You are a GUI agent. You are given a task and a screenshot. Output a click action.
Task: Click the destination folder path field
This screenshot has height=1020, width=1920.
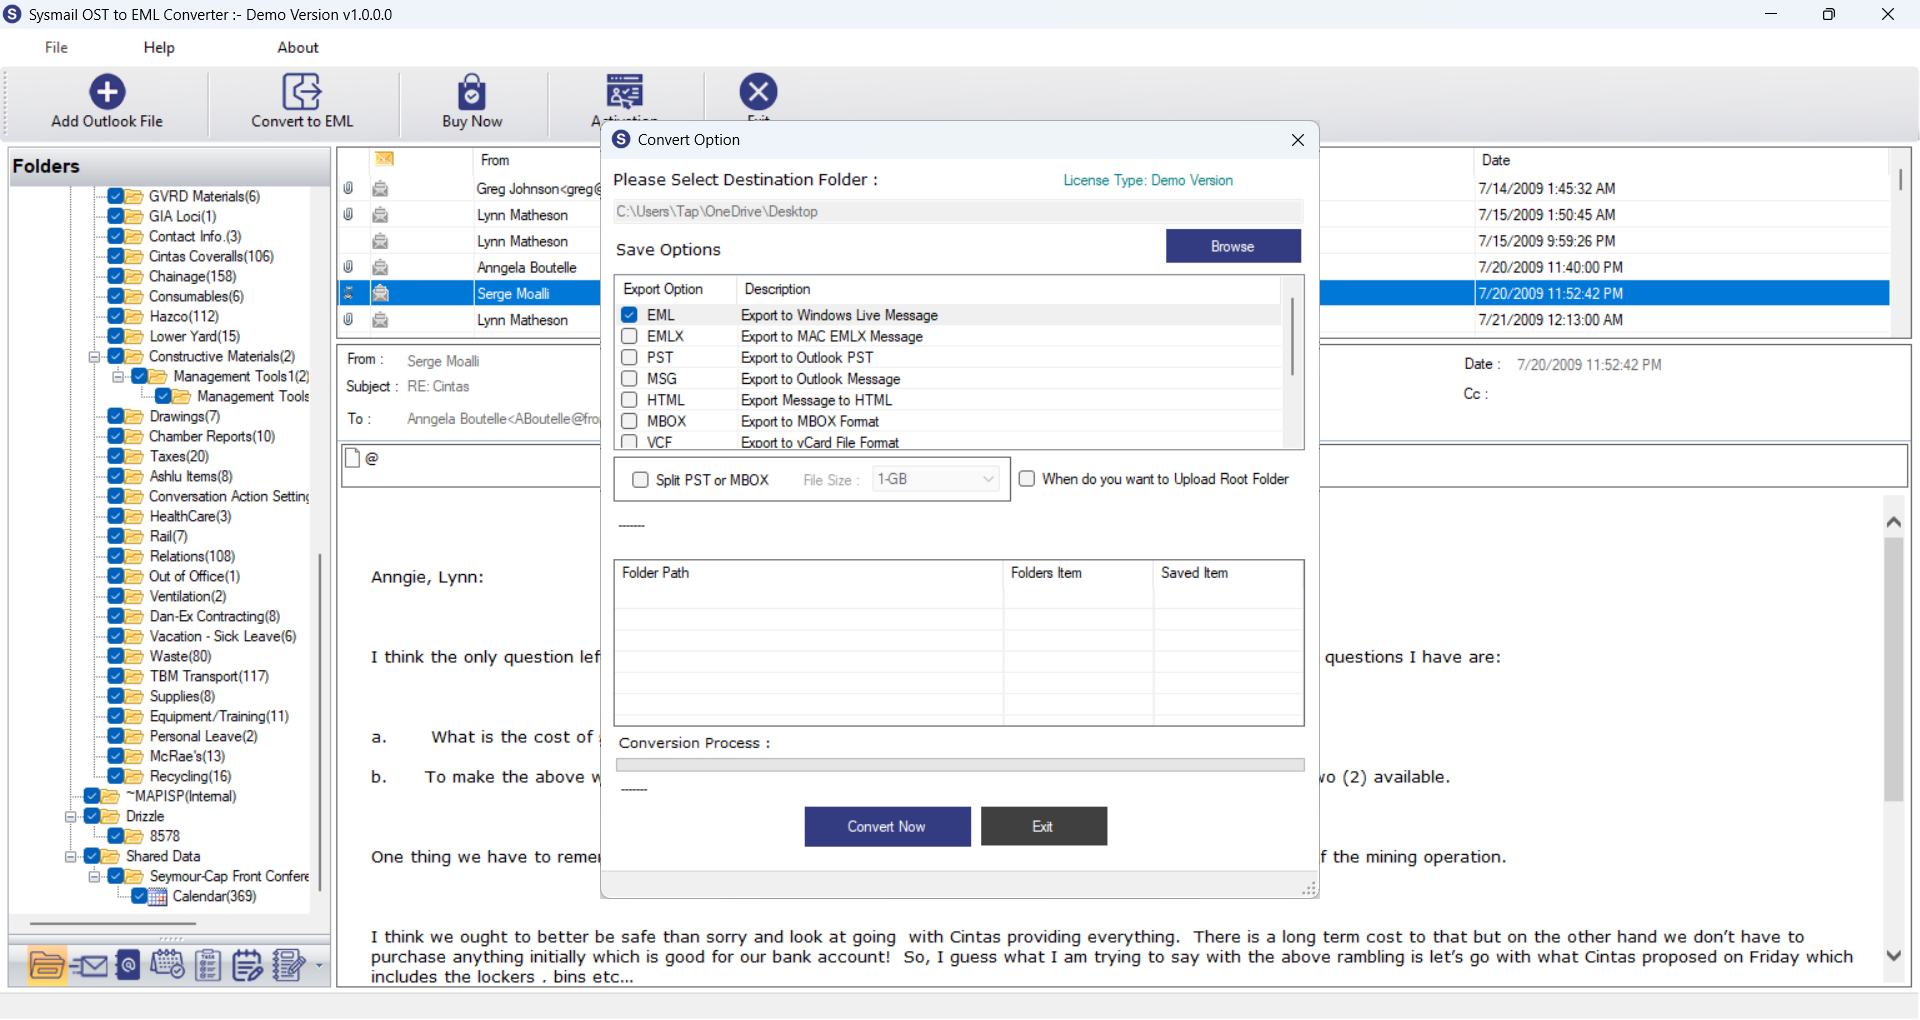(958, 212)
